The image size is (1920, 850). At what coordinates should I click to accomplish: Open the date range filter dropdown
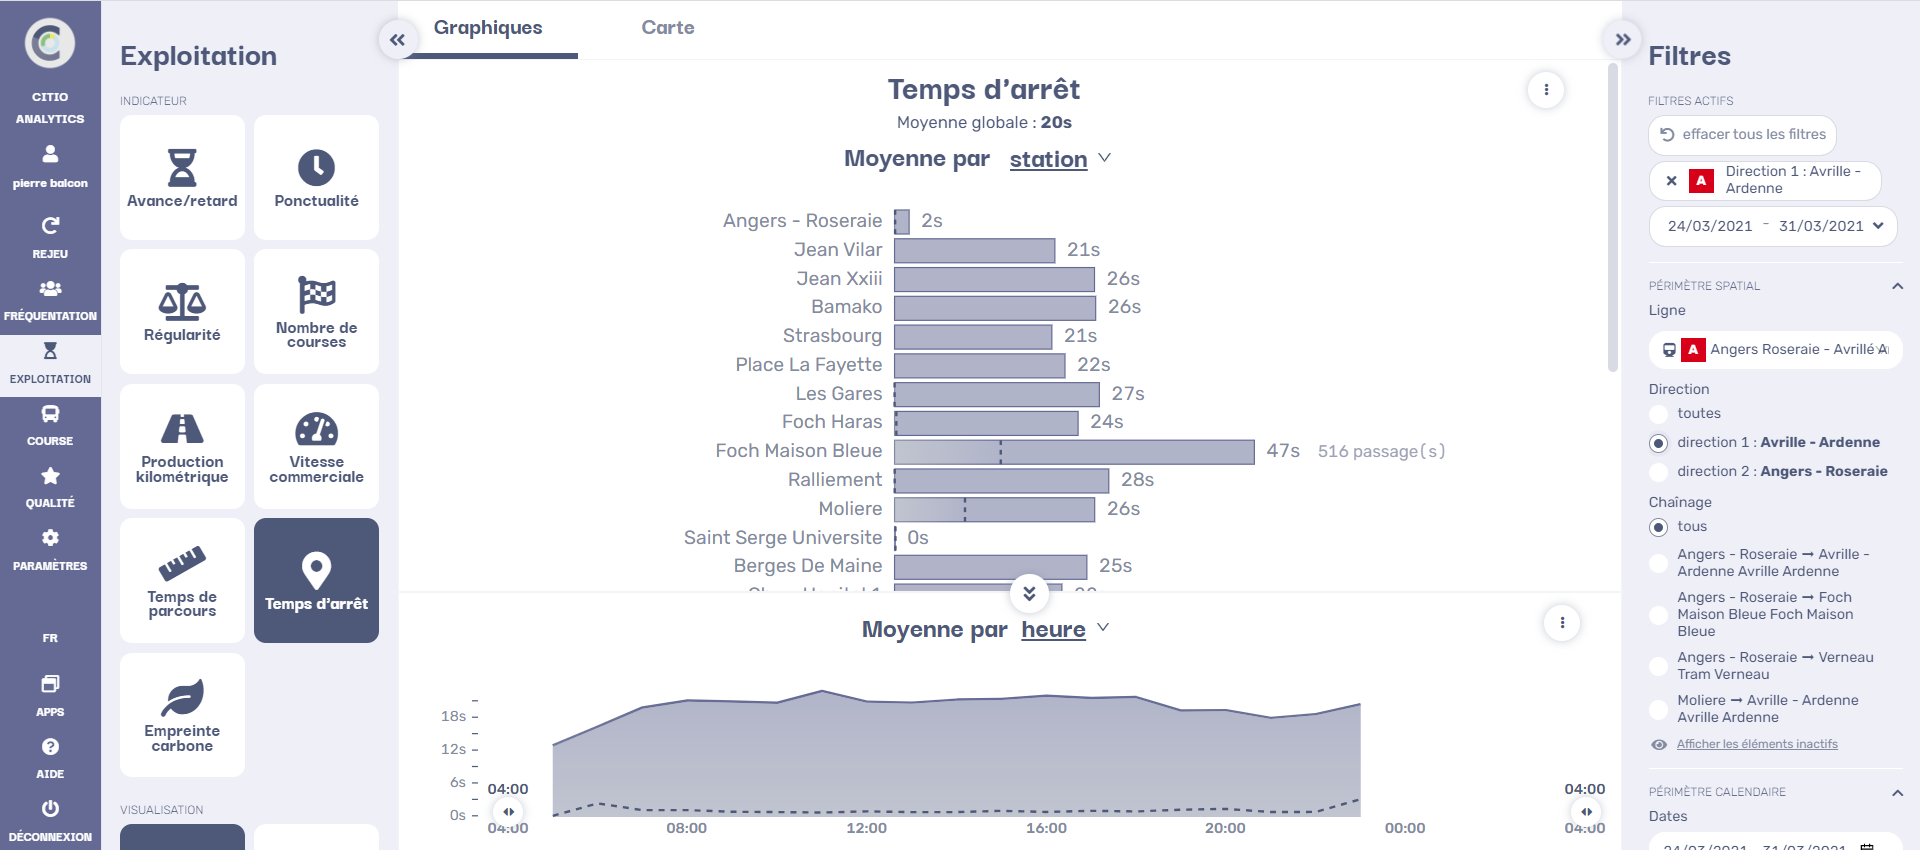coord(1772,226)
